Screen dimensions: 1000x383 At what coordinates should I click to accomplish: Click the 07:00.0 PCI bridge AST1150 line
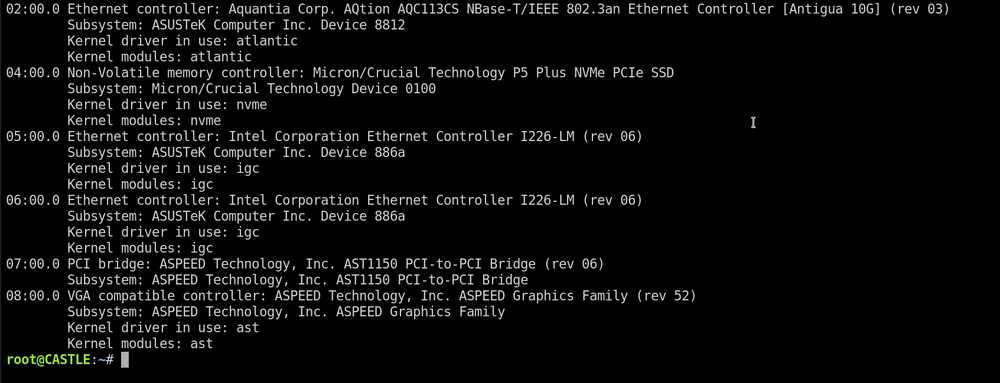click(305, 264)
